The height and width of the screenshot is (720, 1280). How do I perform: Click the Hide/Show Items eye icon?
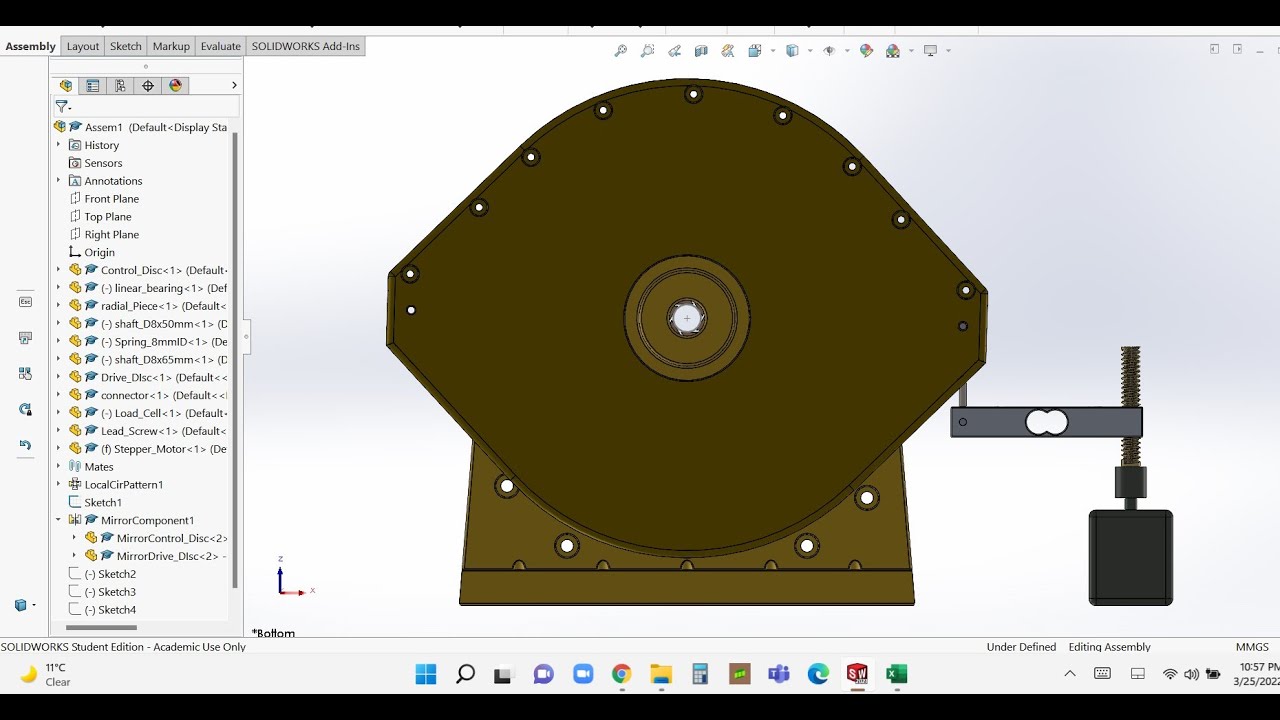(829, 50)
